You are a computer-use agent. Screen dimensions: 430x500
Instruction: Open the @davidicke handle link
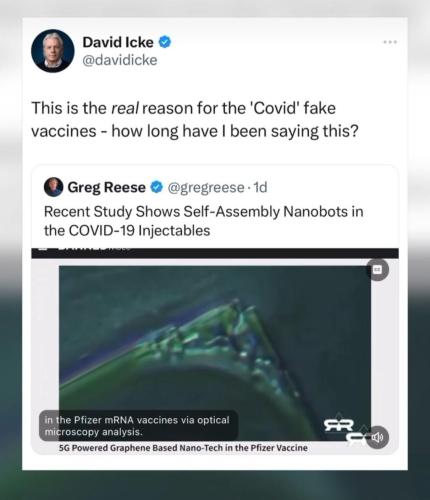[x=120, y=60]
